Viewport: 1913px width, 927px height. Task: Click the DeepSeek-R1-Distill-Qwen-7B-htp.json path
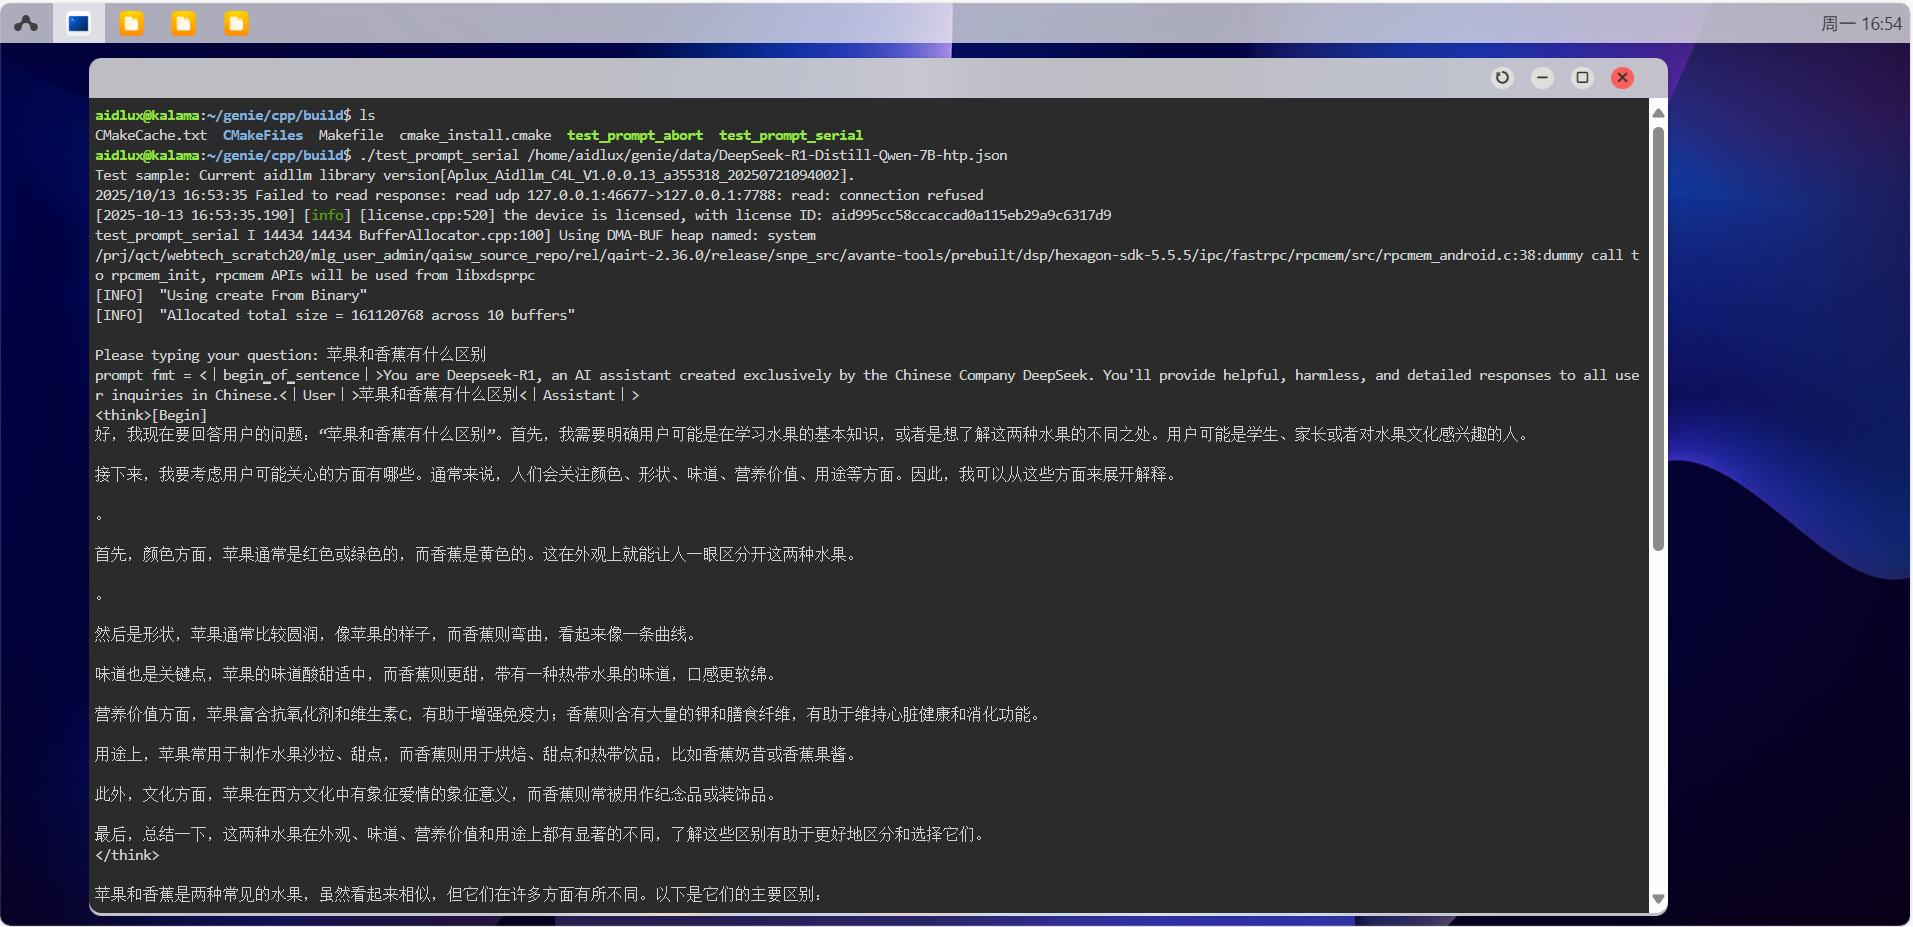point(767,155)
